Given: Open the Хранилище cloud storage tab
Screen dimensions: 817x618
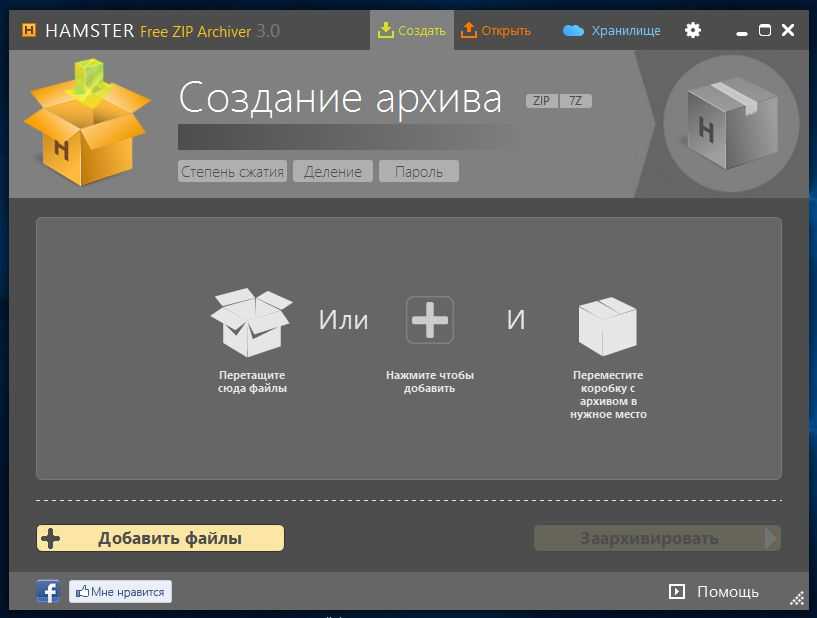Looking at the screenshot, I should pyautogui.click(x=612, y=30).
